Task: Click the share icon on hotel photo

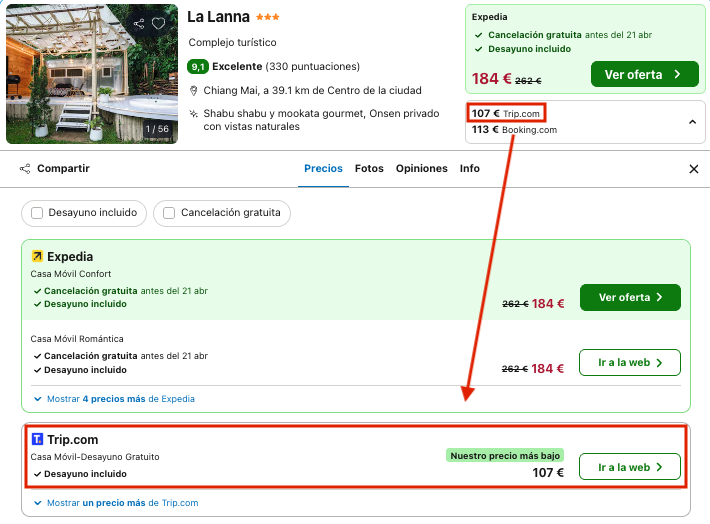Action: click(x=139, y=24)
